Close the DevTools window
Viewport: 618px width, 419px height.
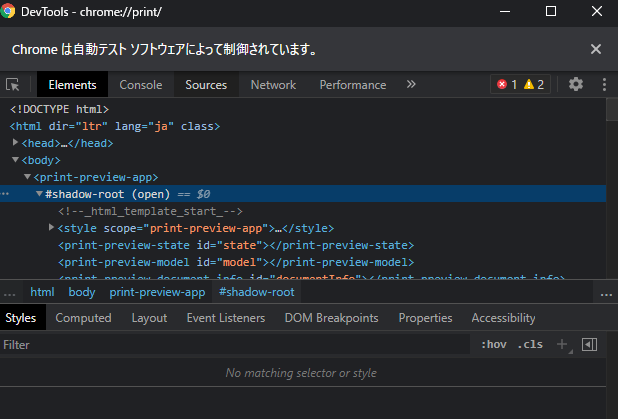(597, 11)
